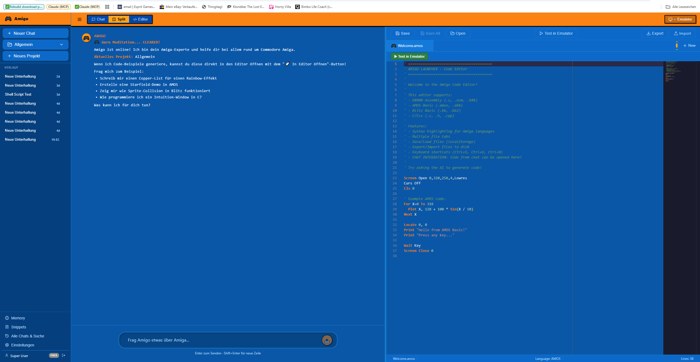Image resolution: width=700 pixels, height=362 pixels.
Task: Add a new file tab with + New
Action: pyautogui.click(x=689, y=46)
